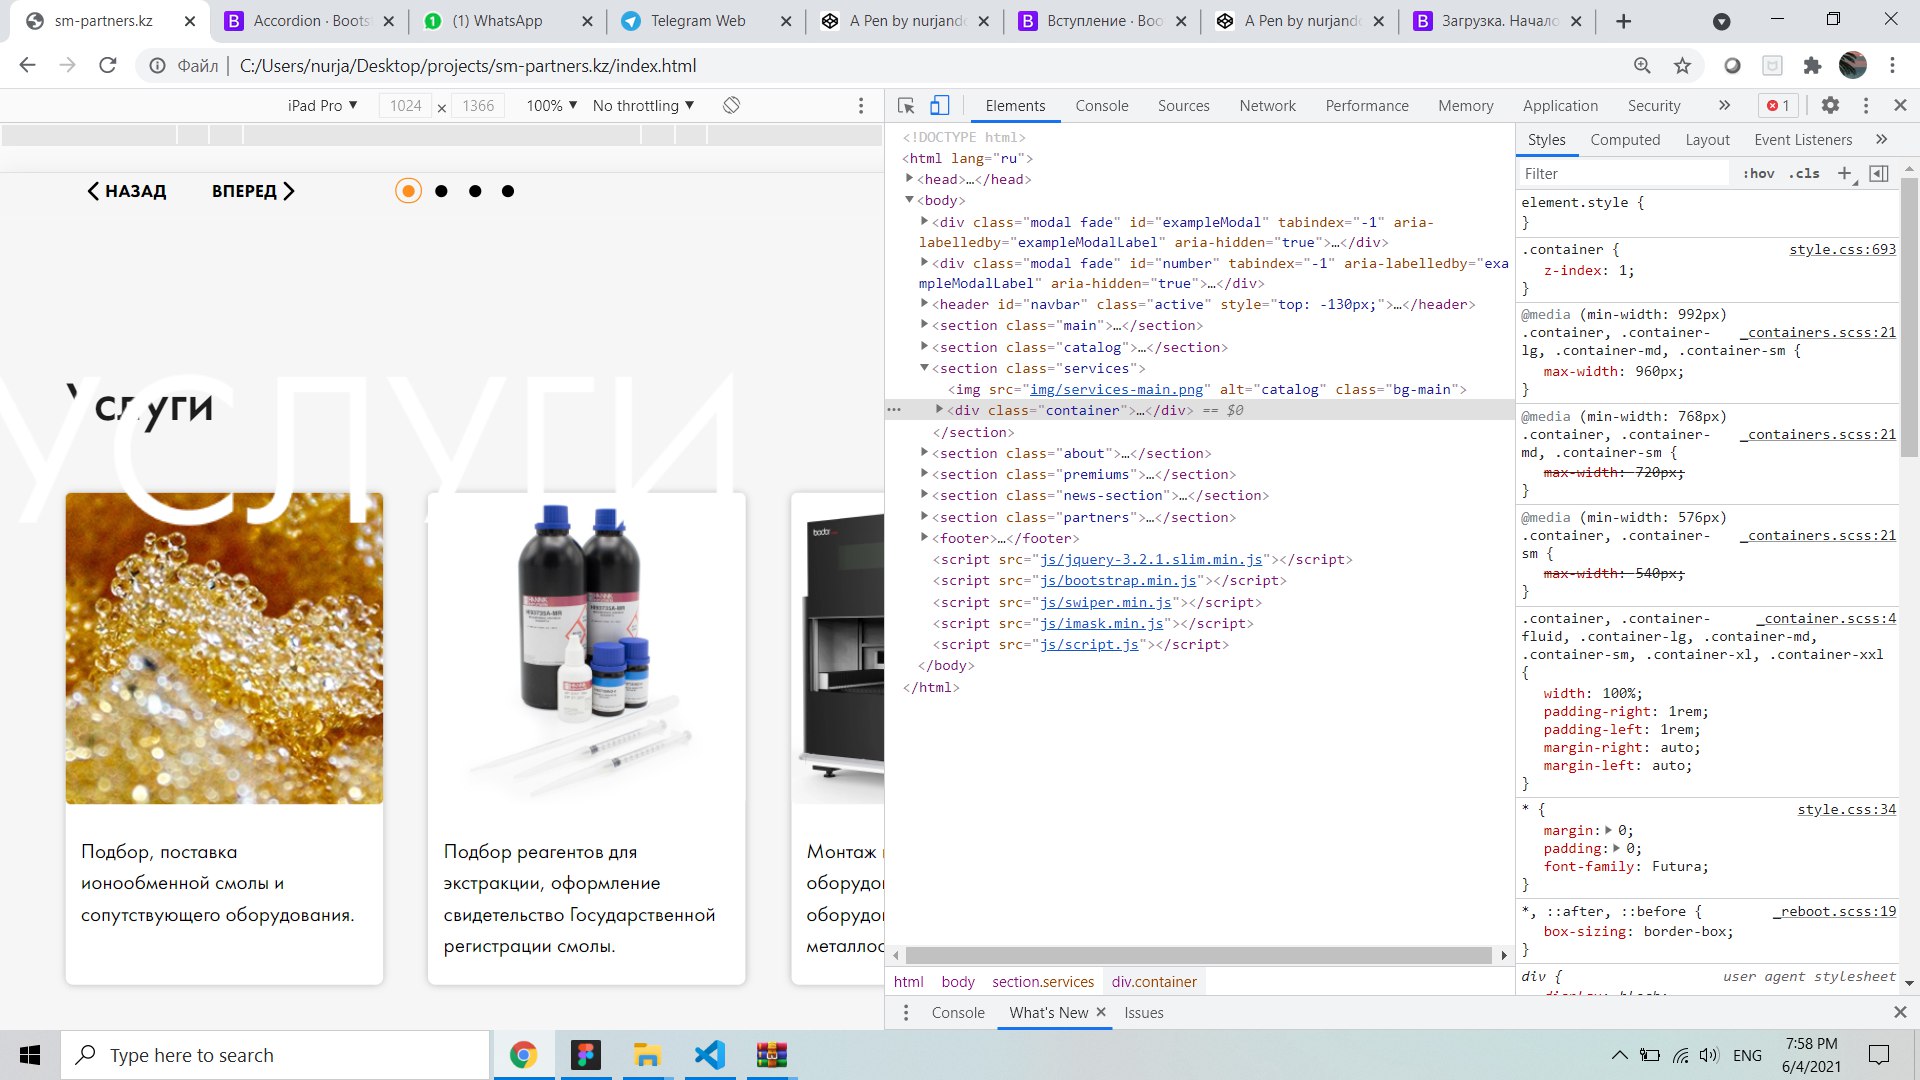1920x1080 pixels.
Task: Switch to the Layout tab
Action: [1706, 139]
